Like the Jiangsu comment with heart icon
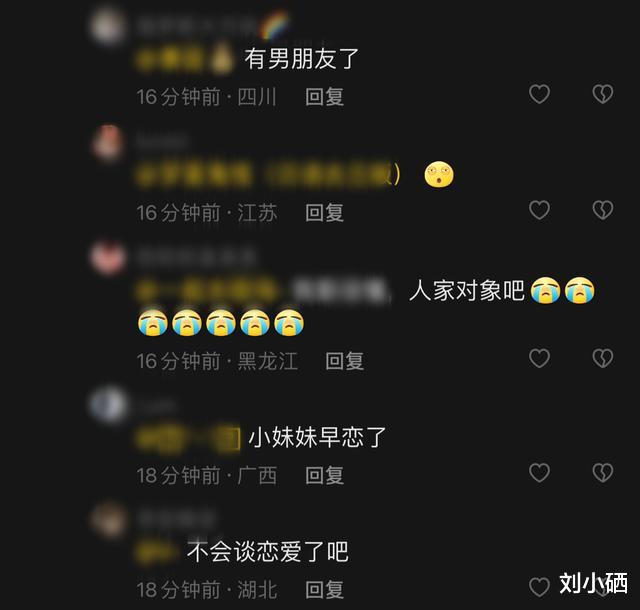Viewport: 640px width, 610px height. click(539, 210)
